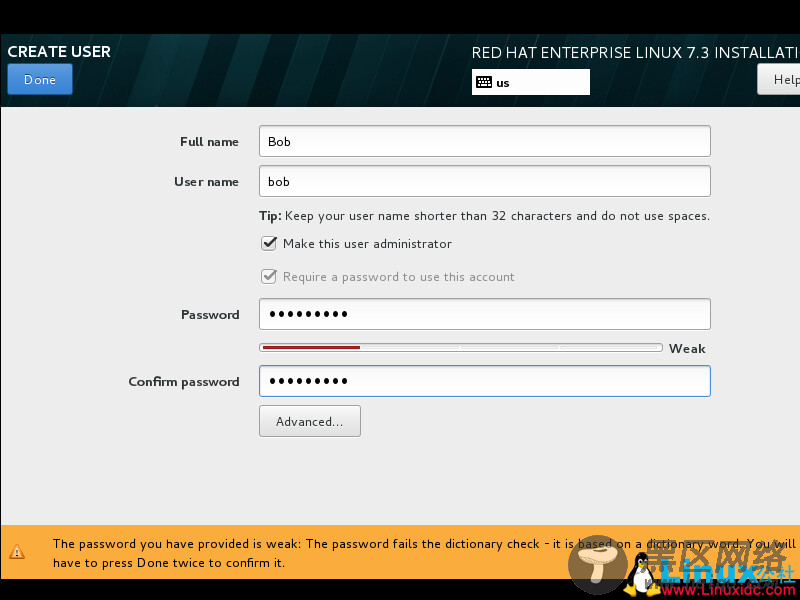Click the warning triangle icon
The height and width of the screenshot is (600, 800).
[x=17, y=552]
